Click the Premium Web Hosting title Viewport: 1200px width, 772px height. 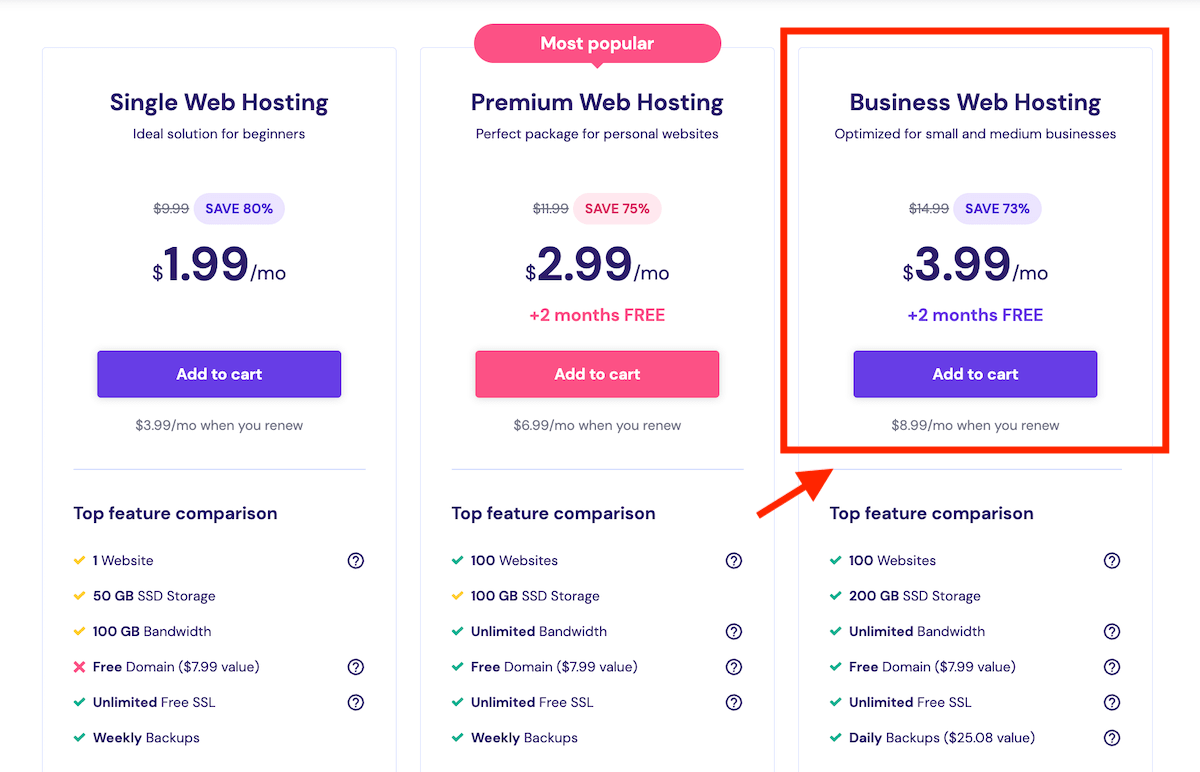point(597,102)
